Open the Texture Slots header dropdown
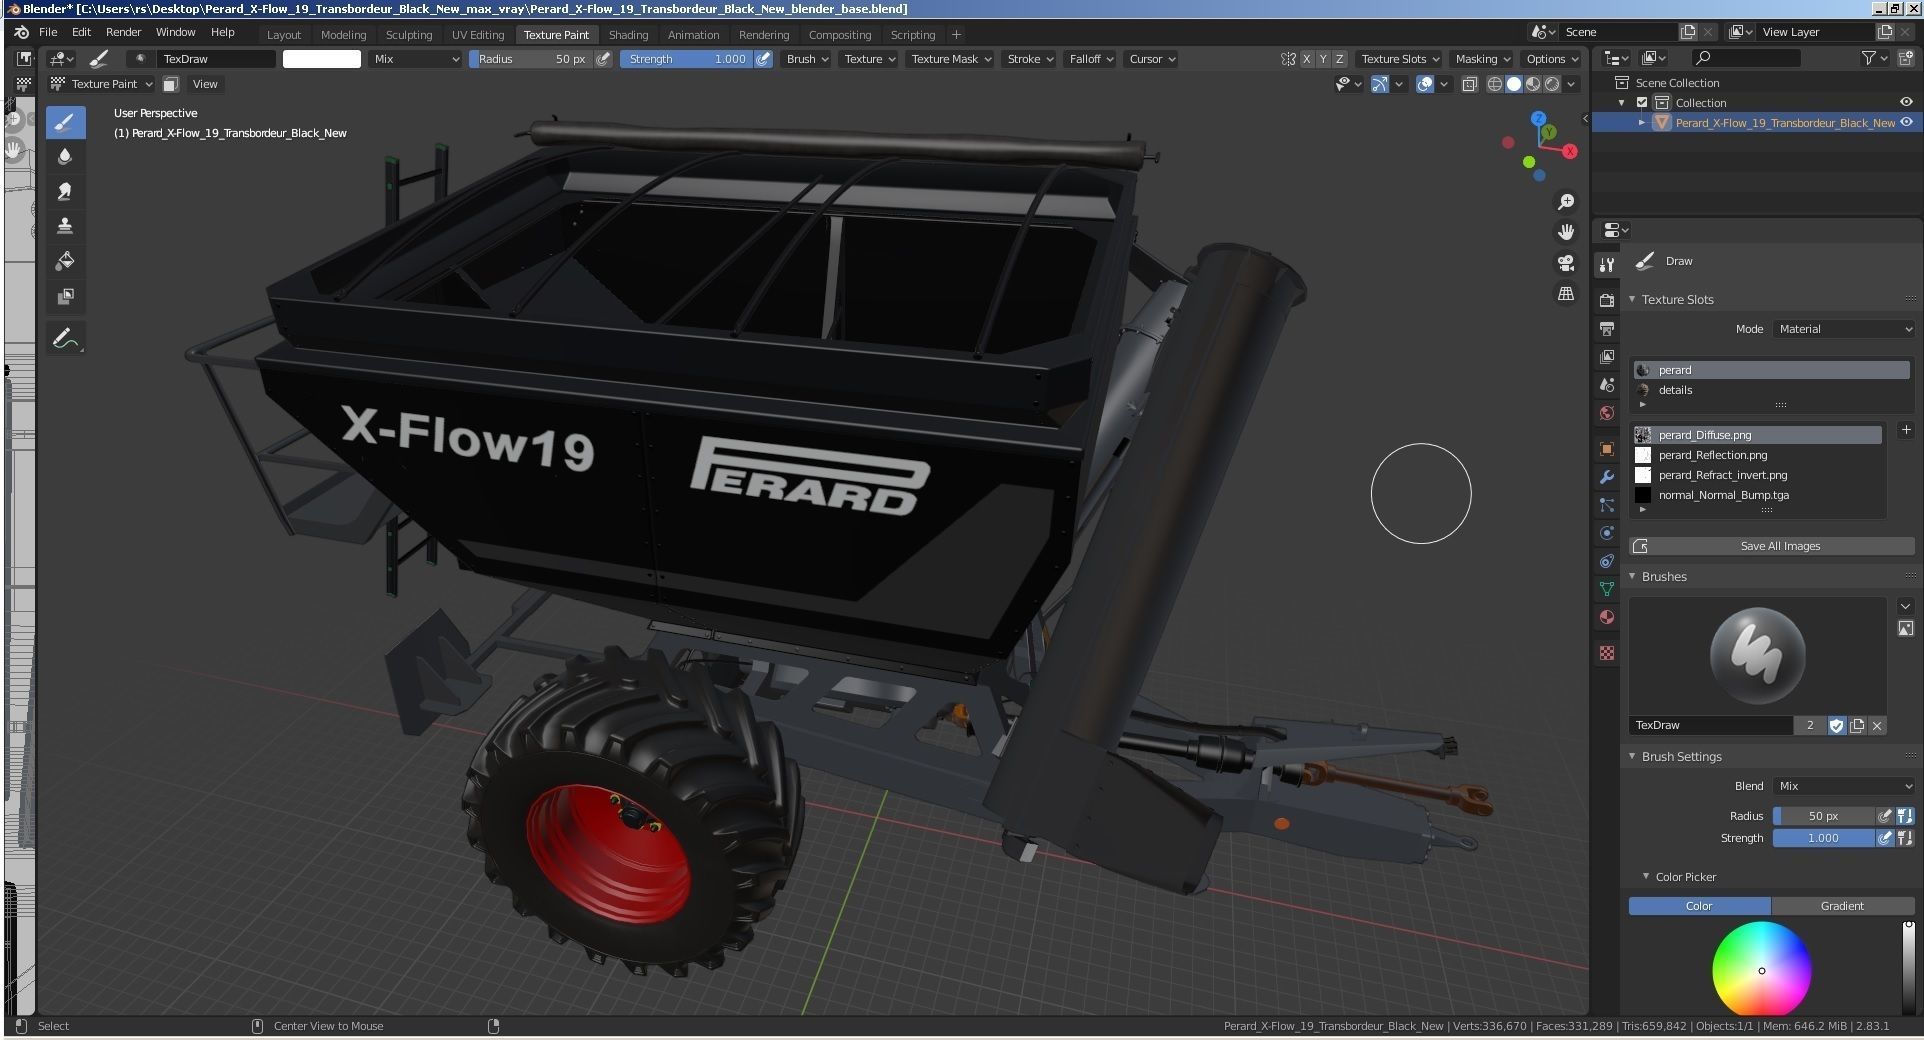Viewport: 1924px width, 1040px height. pyautogui.click(x=1400, y=59)
